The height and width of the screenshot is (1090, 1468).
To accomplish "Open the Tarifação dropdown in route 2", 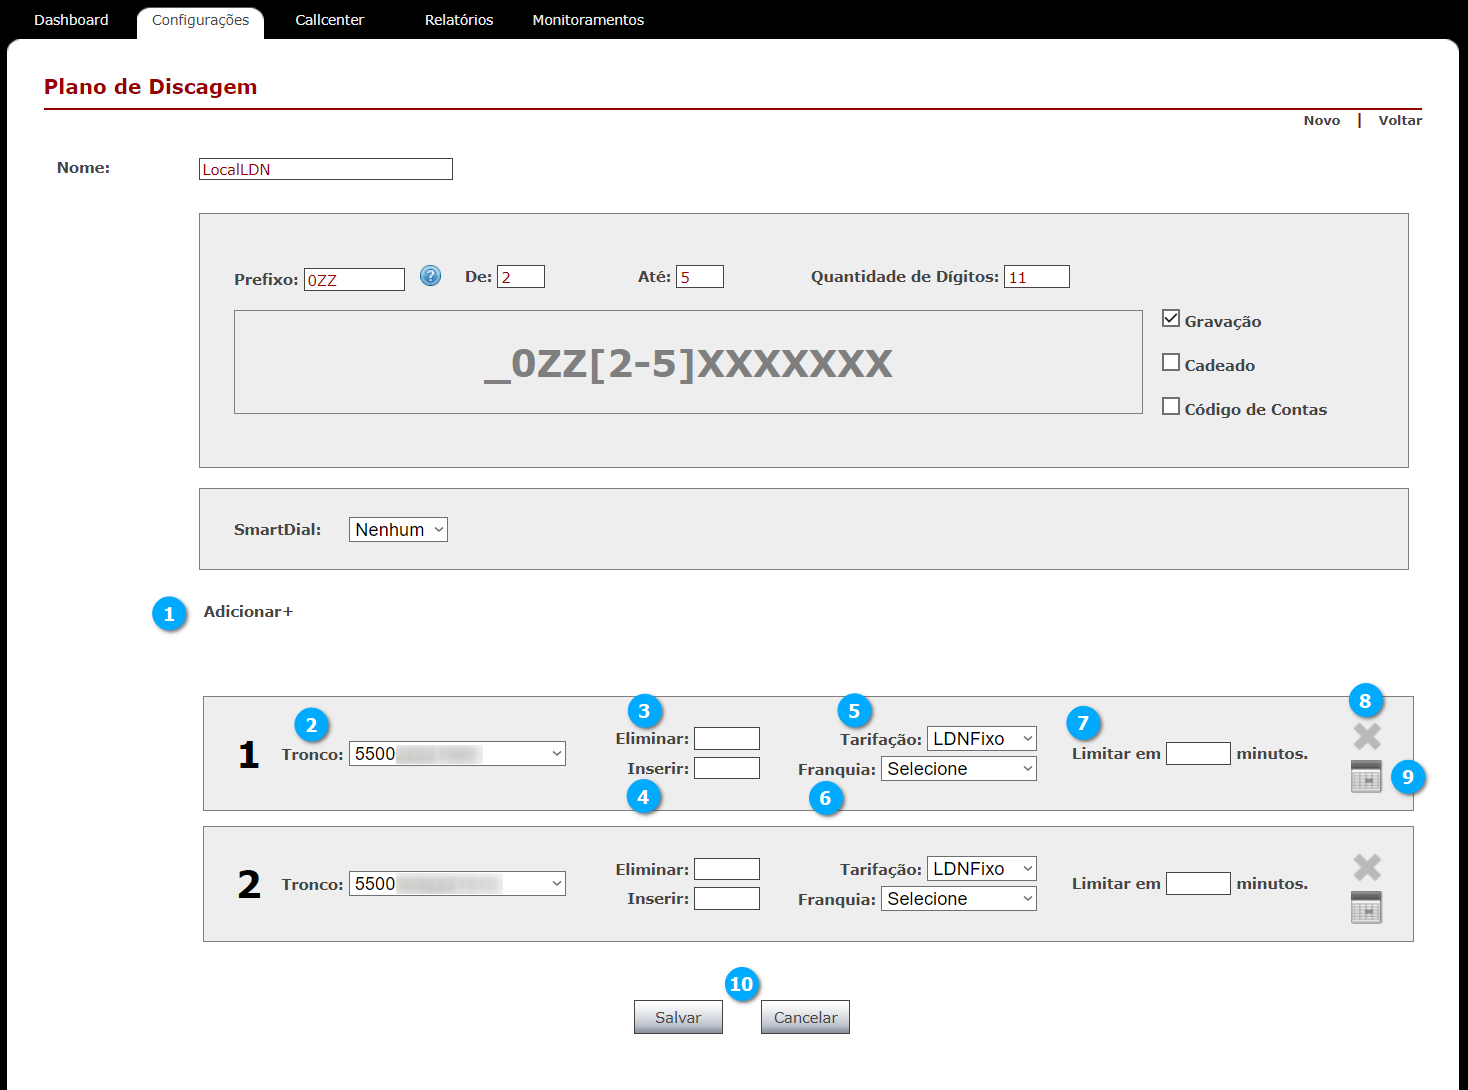I will 982,869.
